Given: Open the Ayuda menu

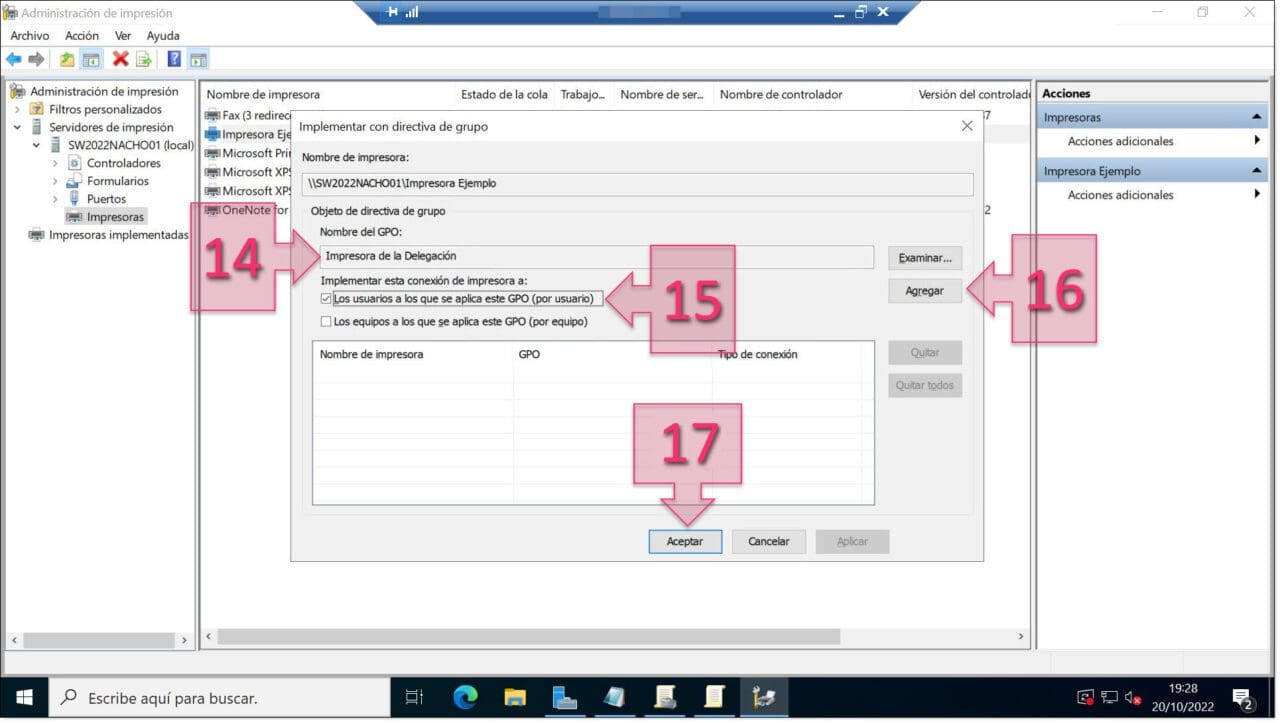Looking at the screenshot, I should 163,35.
